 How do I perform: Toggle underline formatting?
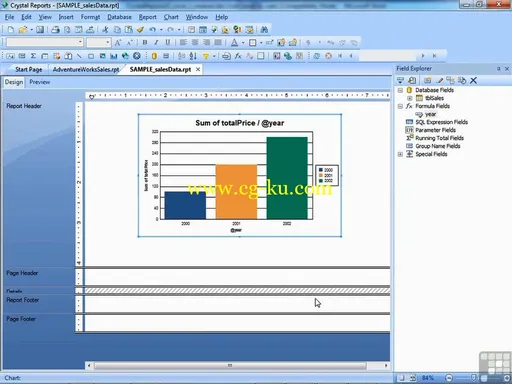point(168,42)
